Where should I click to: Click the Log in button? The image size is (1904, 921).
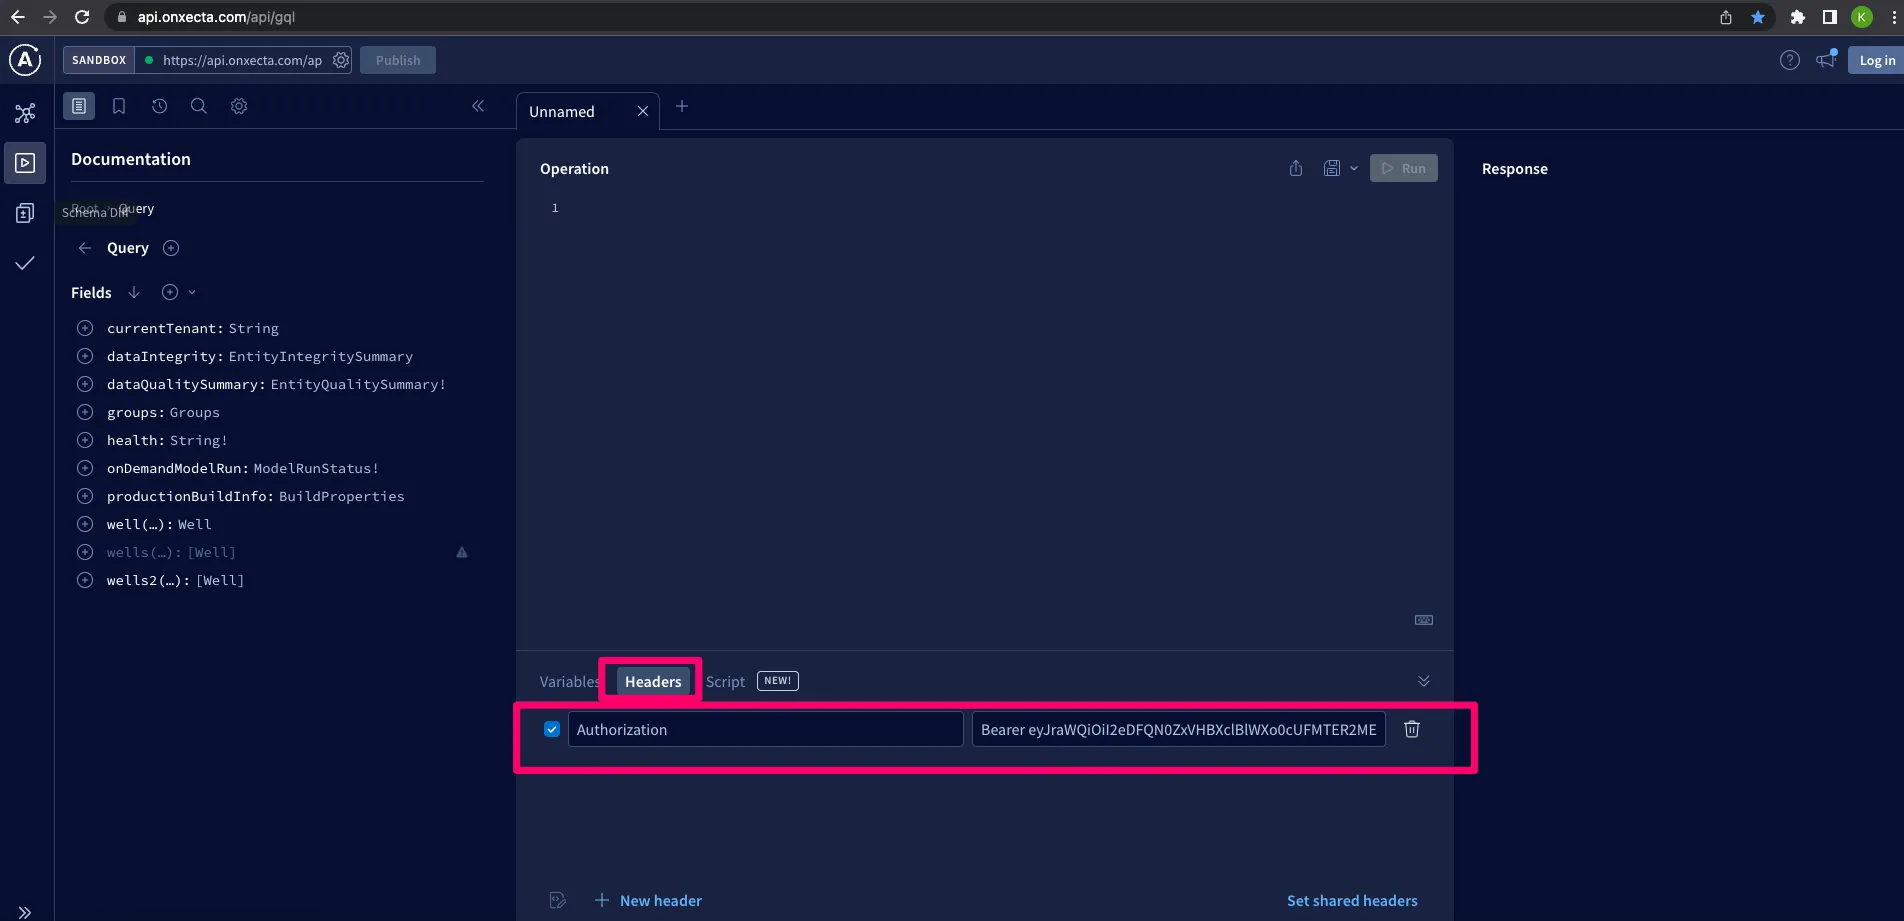[1877, 60]
